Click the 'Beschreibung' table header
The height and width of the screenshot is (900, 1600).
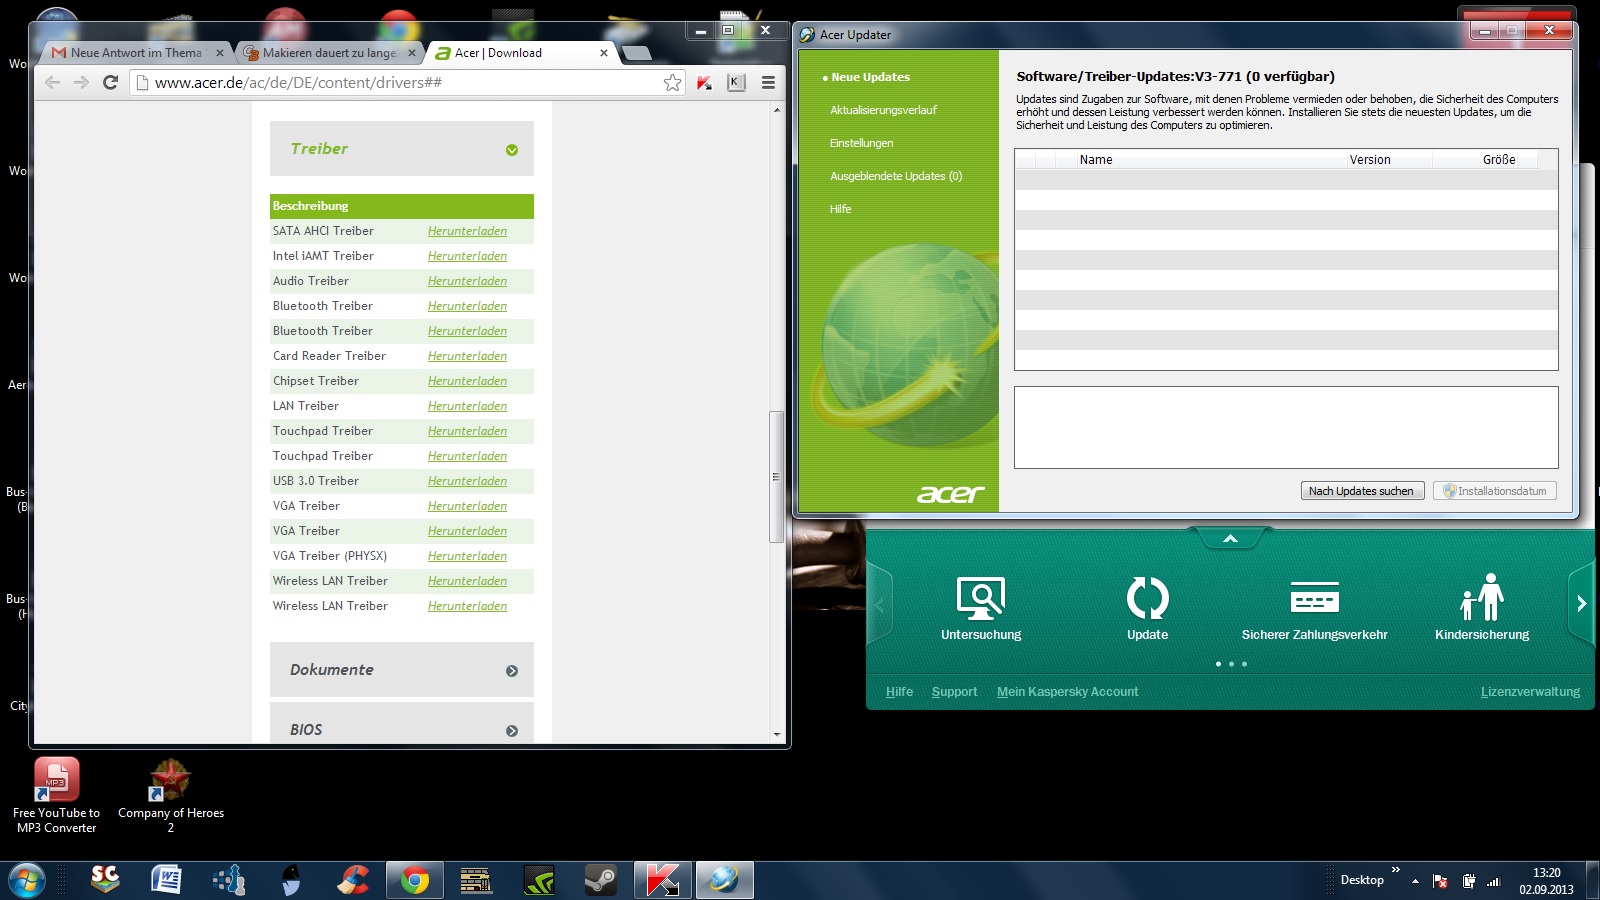pos(402,206)
